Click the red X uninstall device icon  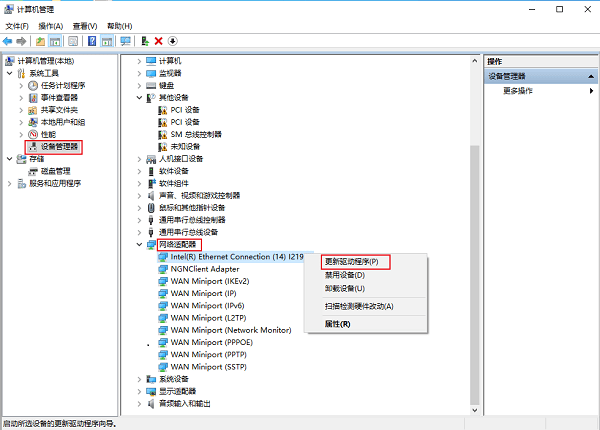158,41
